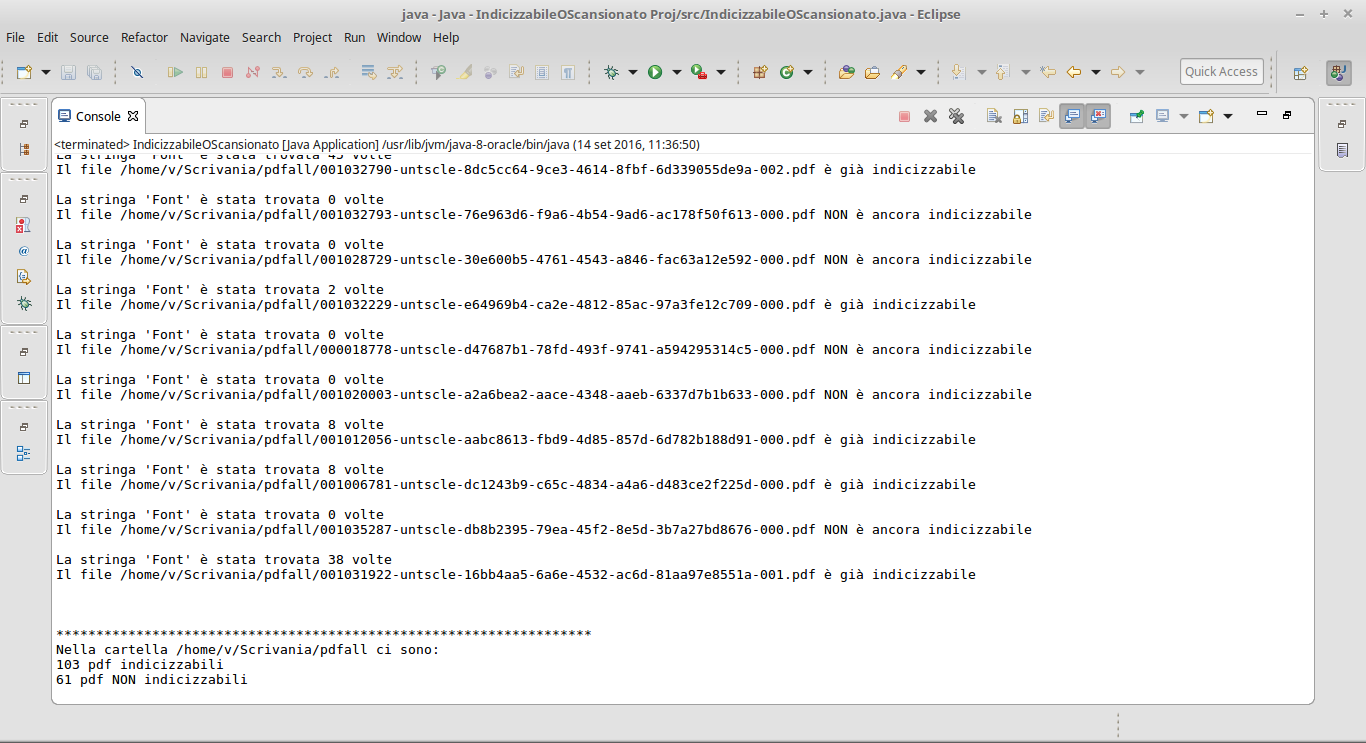1366x743 pixels.
Task: Expand the New Java Class dropdown arrow
Action: pos(808,72)
